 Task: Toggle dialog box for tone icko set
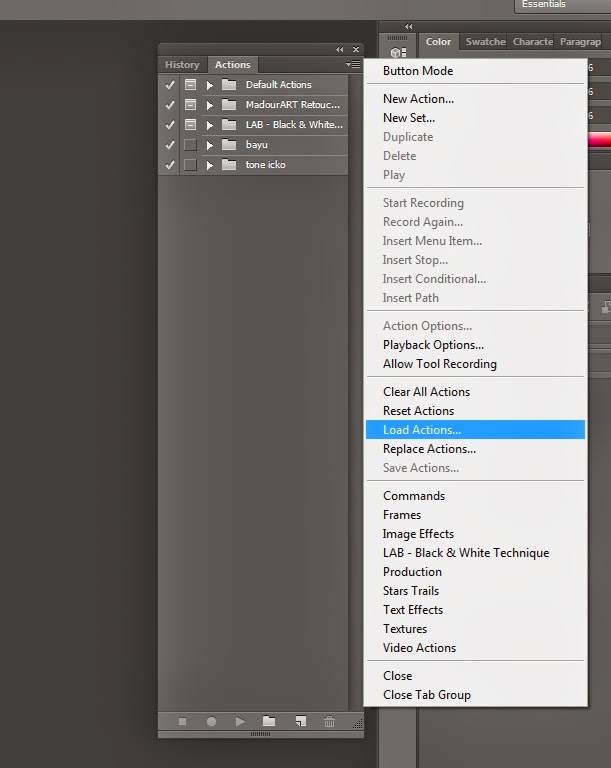pyautogui.click(x=190, y=165)
